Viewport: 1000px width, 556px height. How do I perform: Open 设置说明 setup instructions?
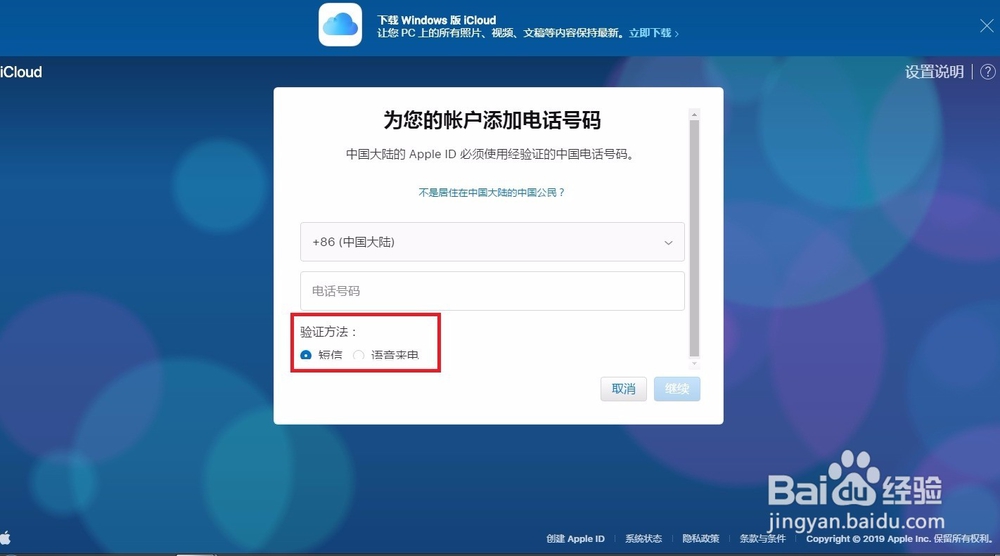[x=934, y=71]
